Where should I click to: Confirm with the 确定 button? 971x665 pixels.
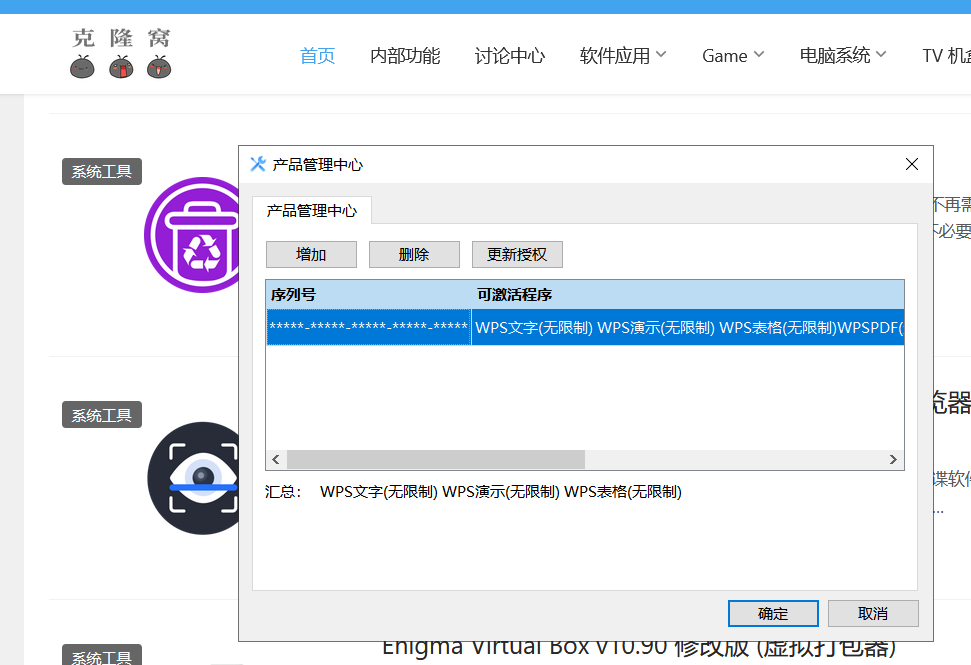[x=773, y=614]
